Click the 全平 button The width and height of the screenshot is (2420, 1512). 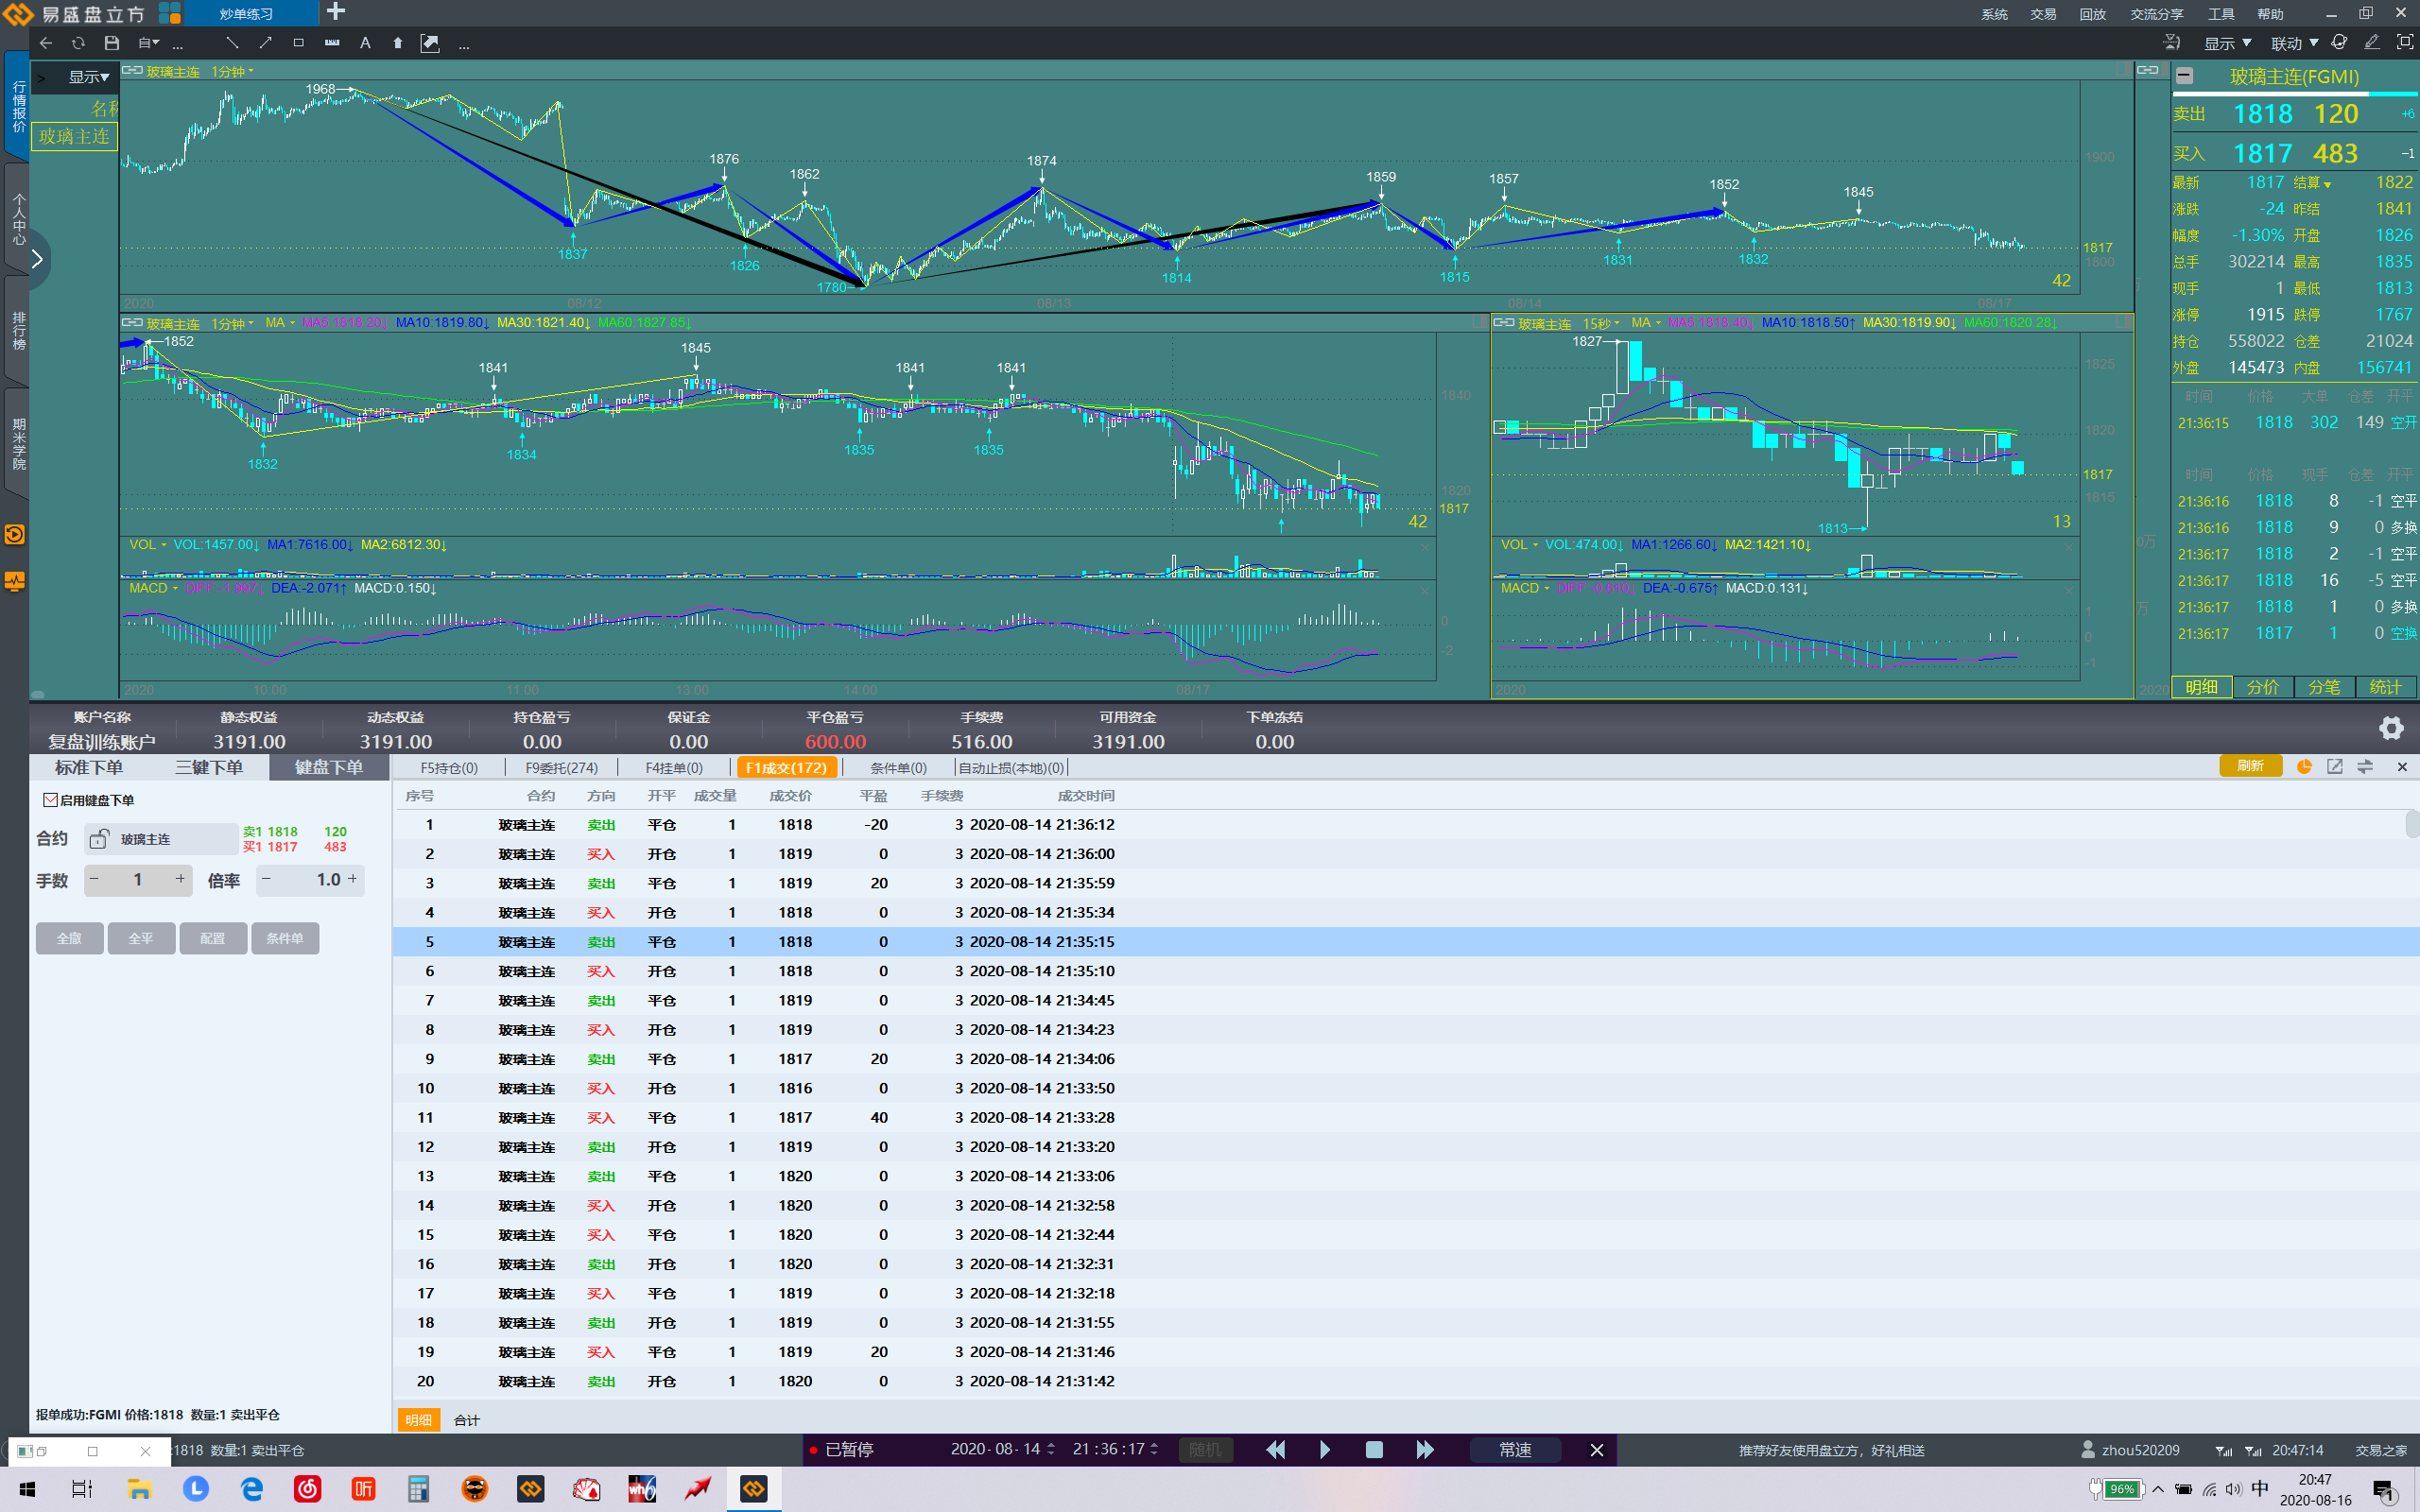(x=141, y=938)
